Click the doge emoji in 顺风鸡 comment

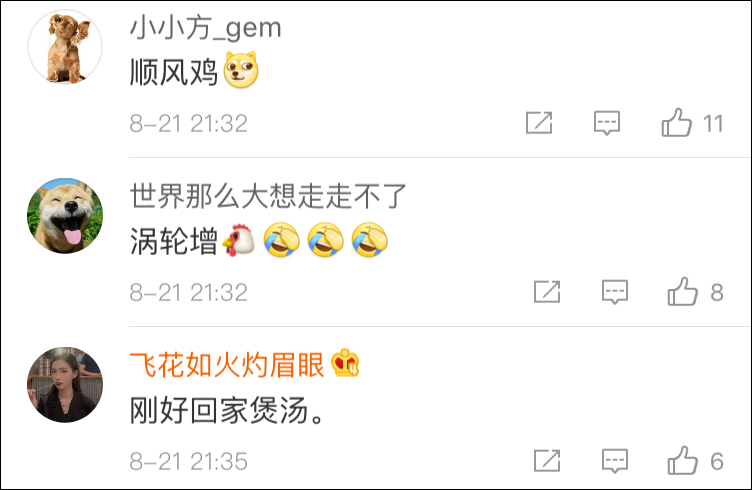241,70
